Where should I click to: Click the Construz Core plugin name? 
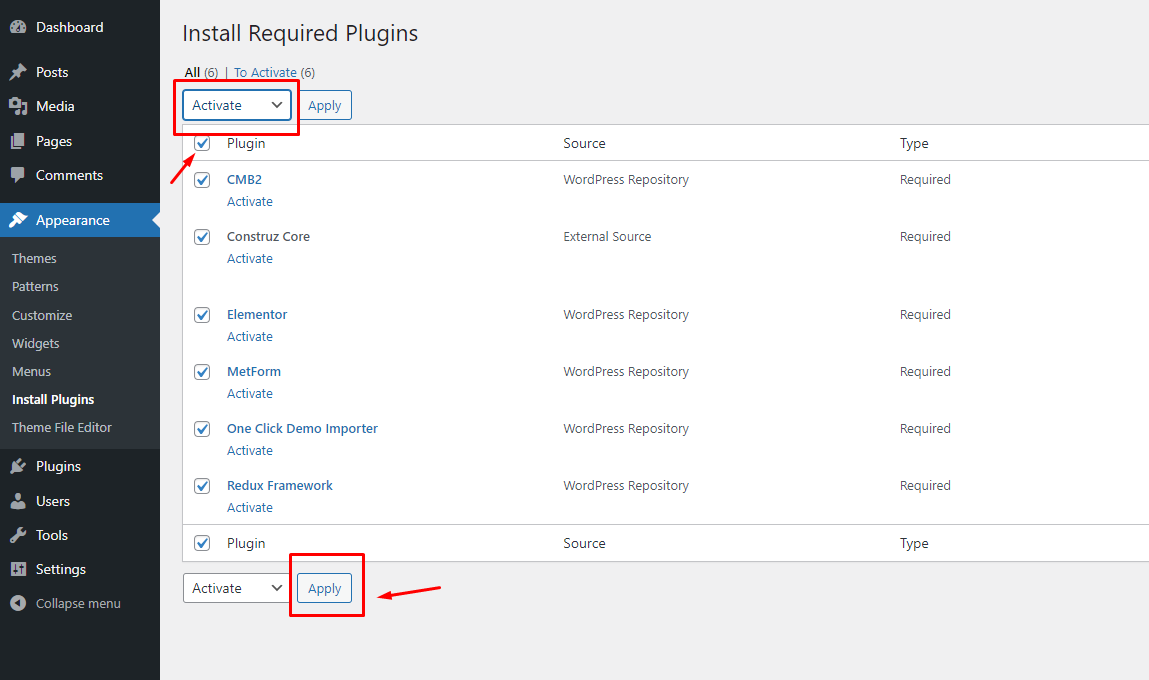click(x=268, y=237)
